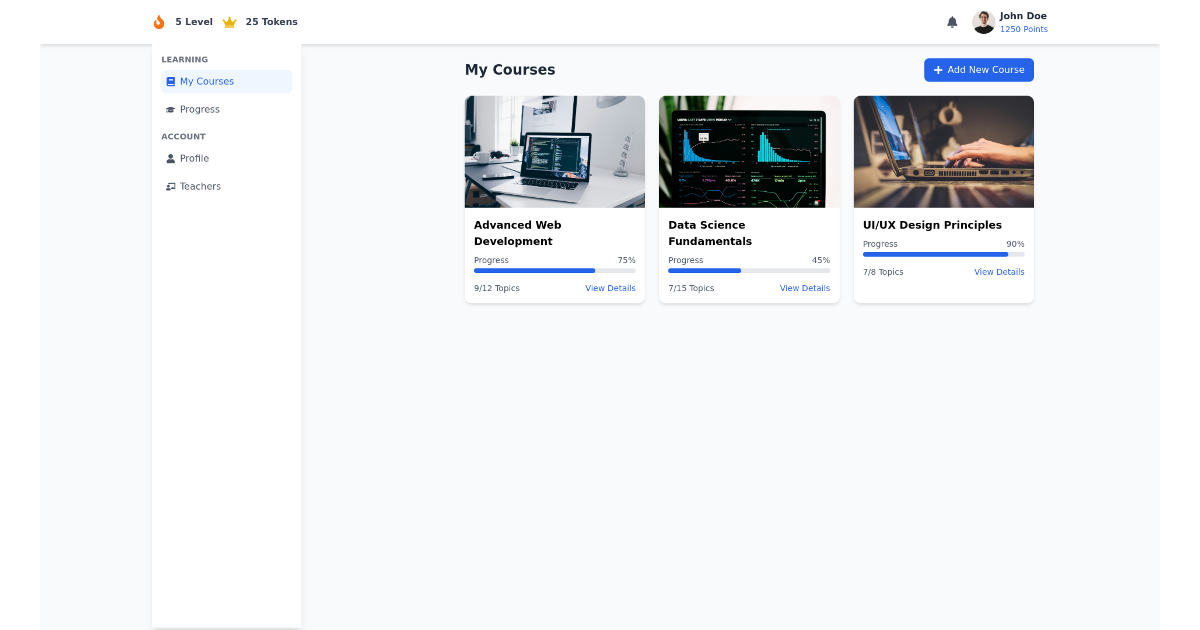
Task: Click the plus icon on Add New Course
Action: pyautogui.click(x=938, y=70)
